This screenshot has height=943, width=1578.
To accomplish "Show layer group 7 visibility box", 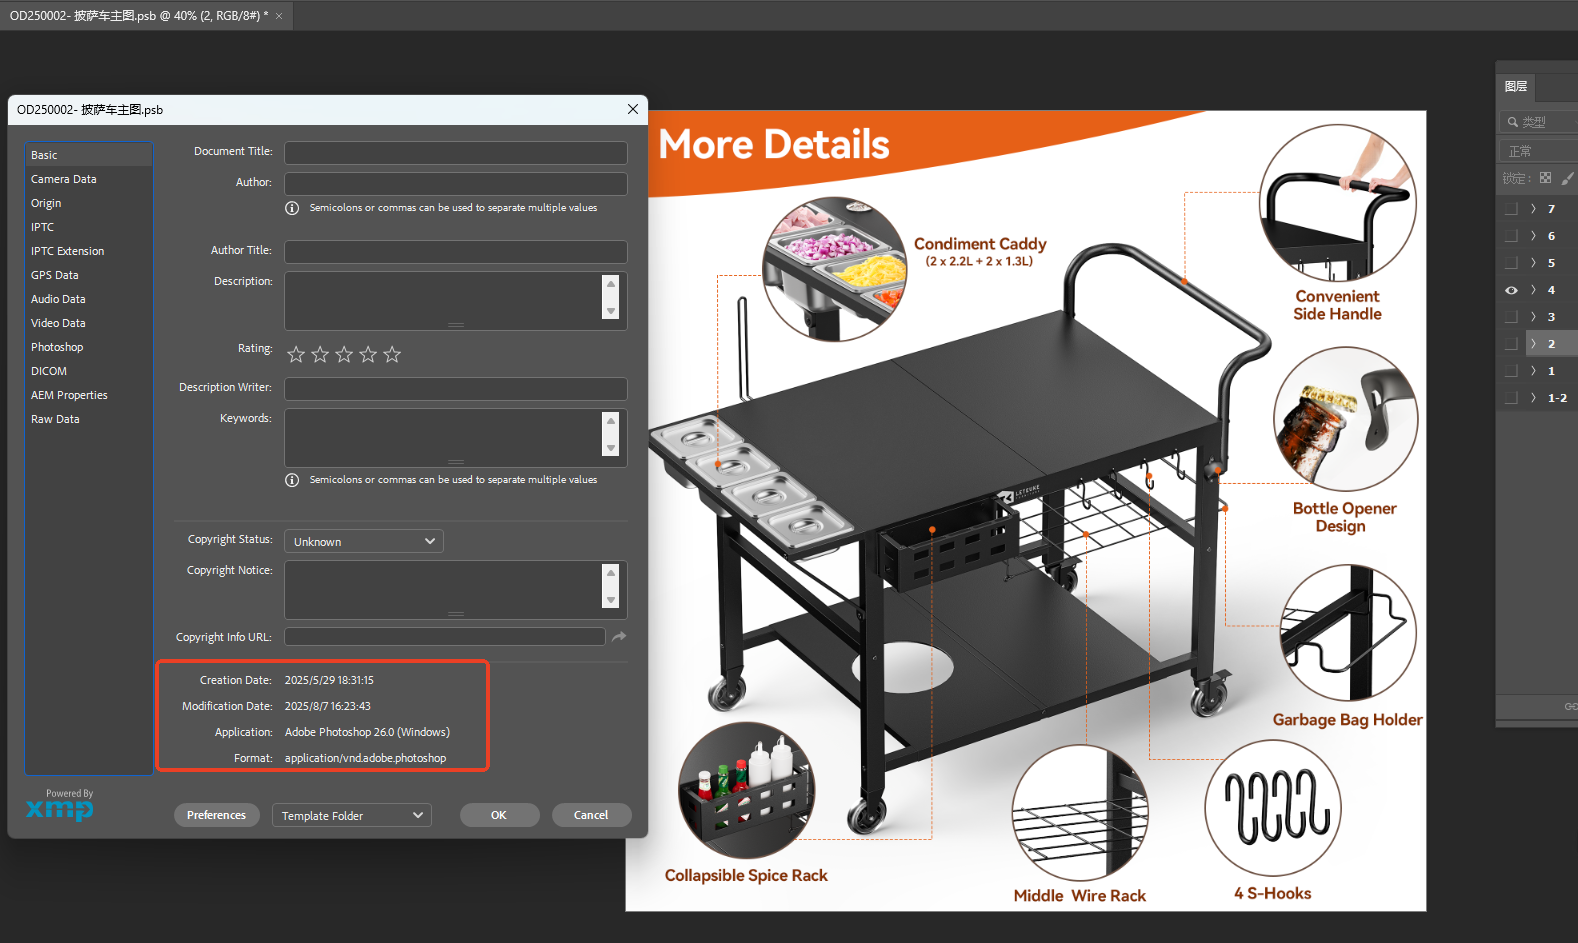I will [1511, 209].
